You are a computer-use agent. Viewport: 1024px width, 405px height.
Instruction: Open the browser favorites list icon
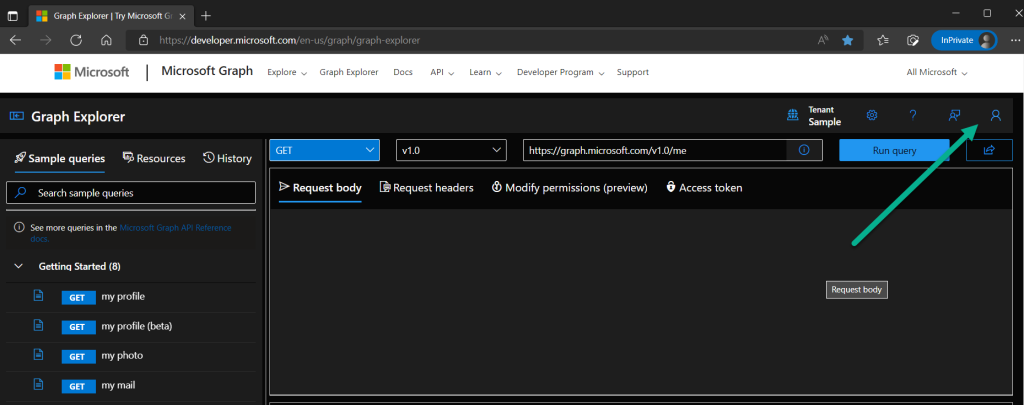pos(883,40)
